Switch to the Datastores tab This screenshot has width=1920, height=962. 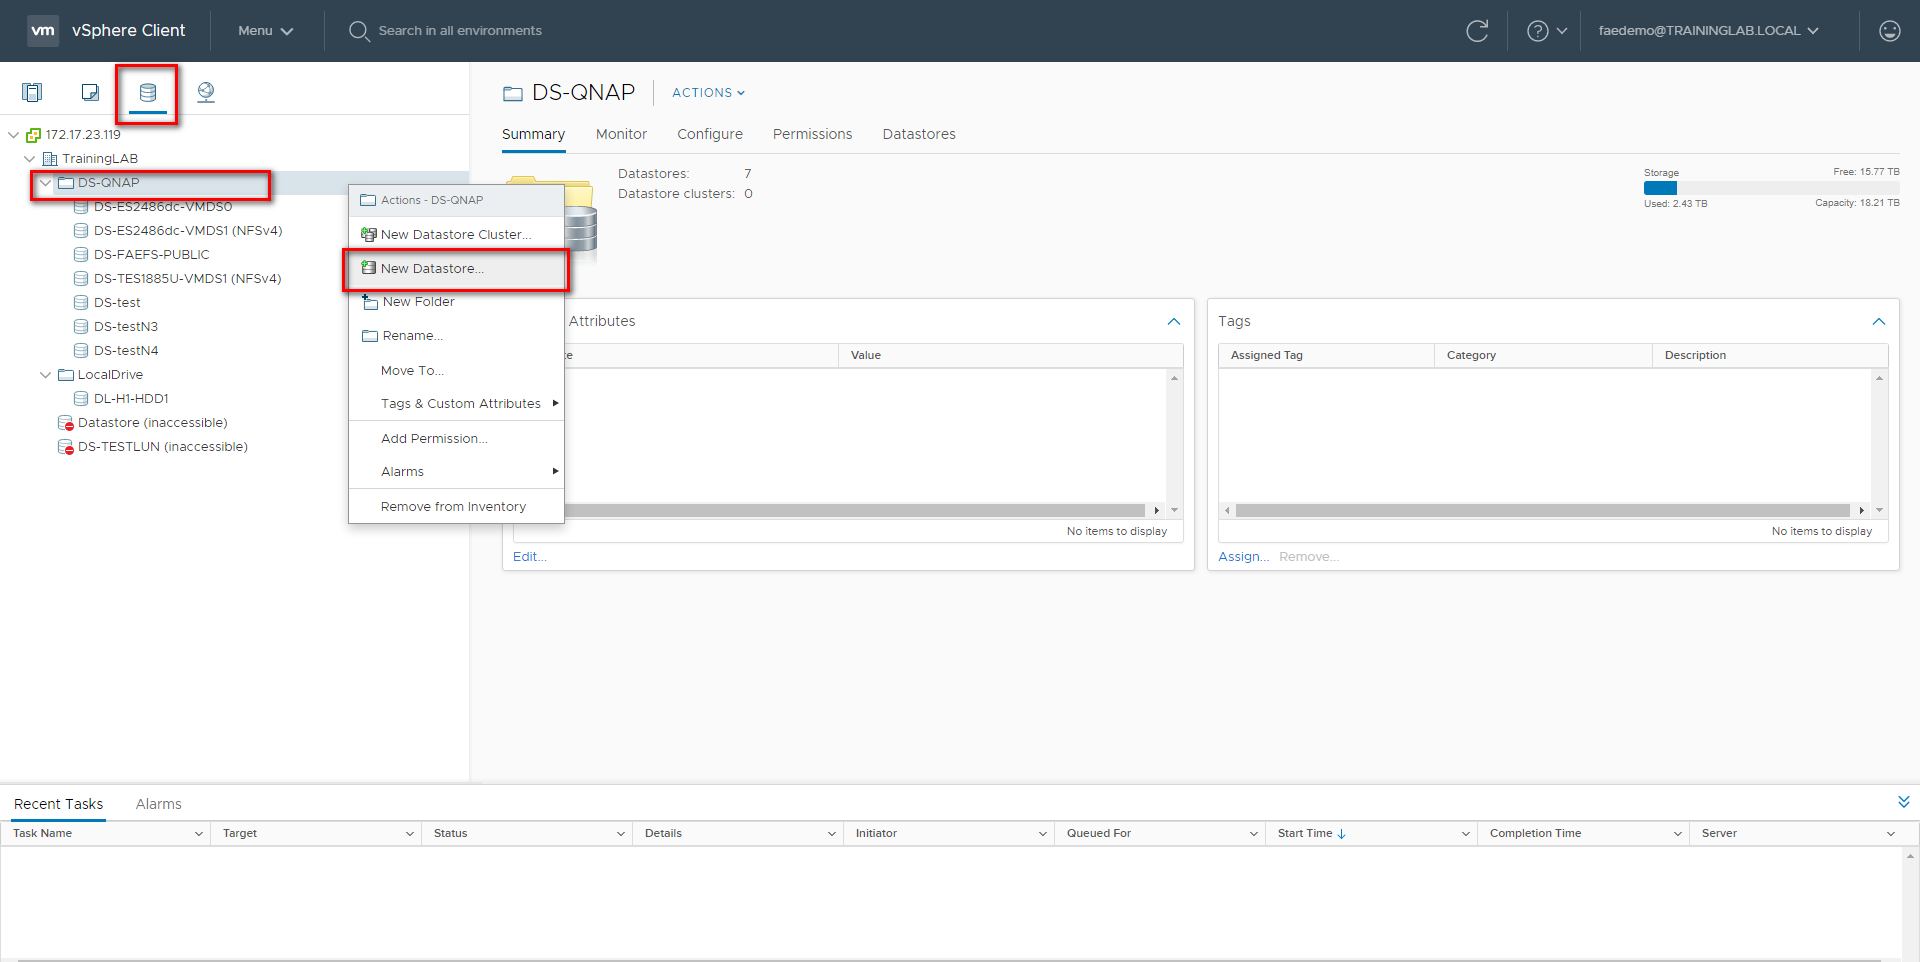pyautogui.click(x=919, y=134)
